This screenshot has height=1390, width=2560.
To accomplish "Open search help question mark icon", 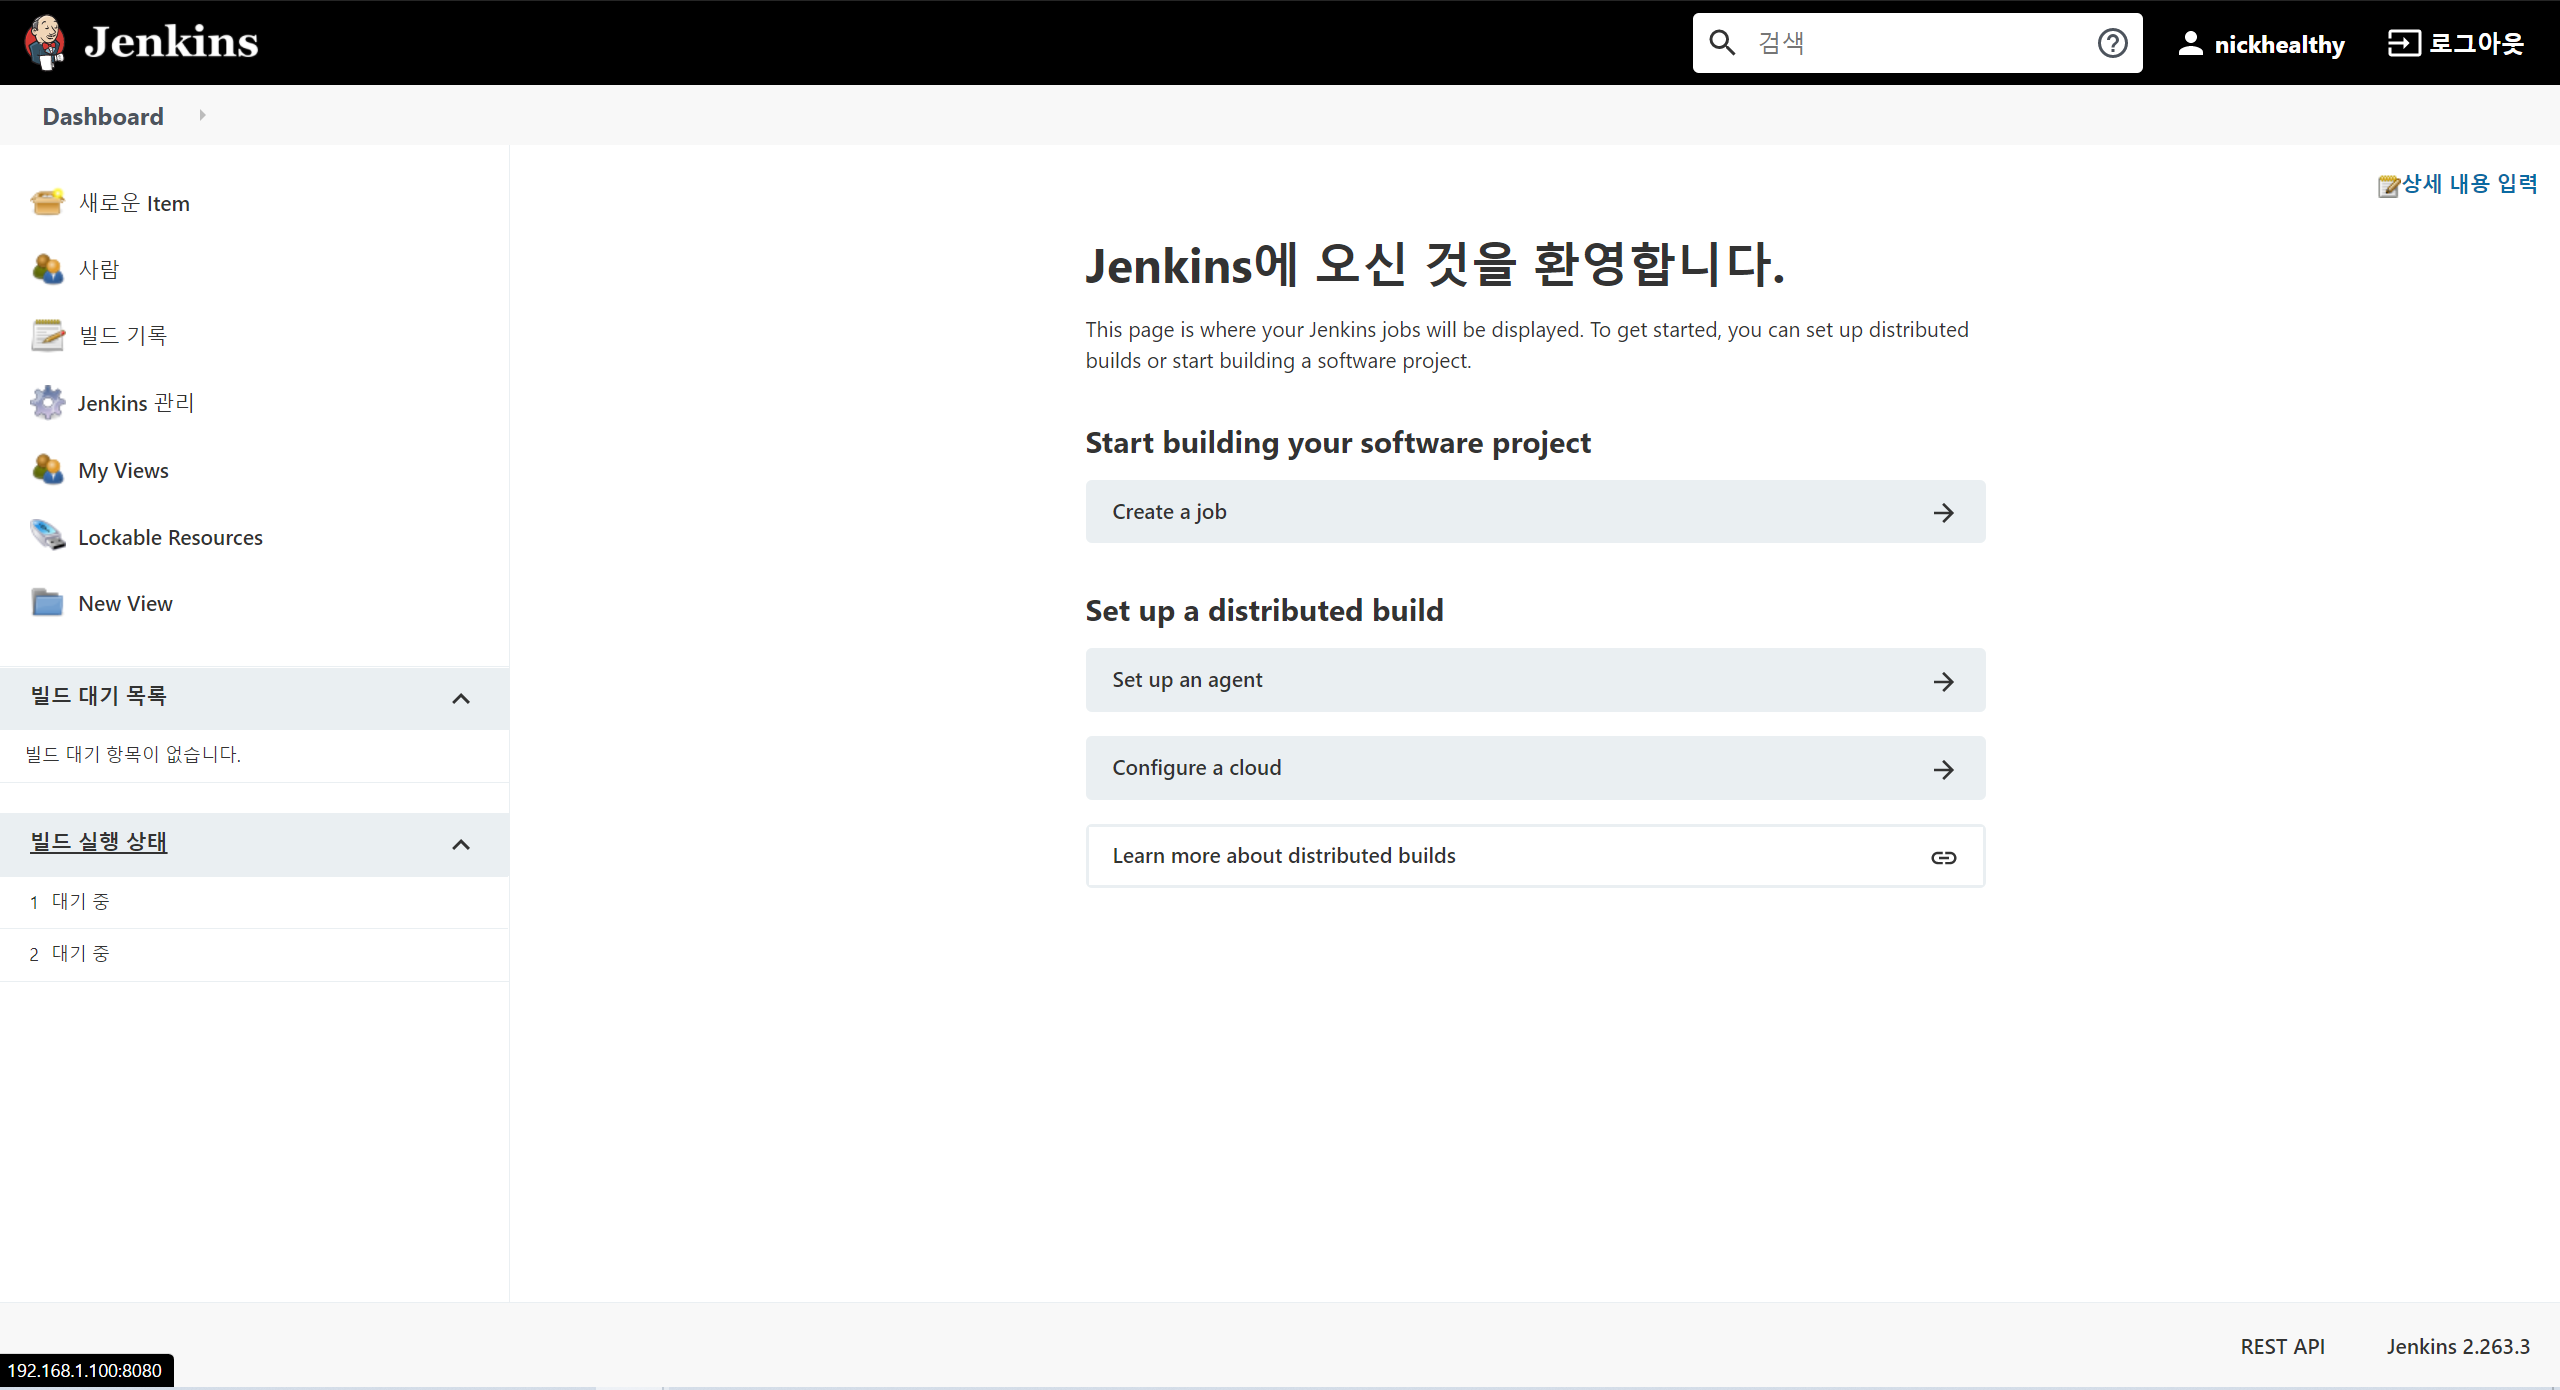I will click(2112, 43).
